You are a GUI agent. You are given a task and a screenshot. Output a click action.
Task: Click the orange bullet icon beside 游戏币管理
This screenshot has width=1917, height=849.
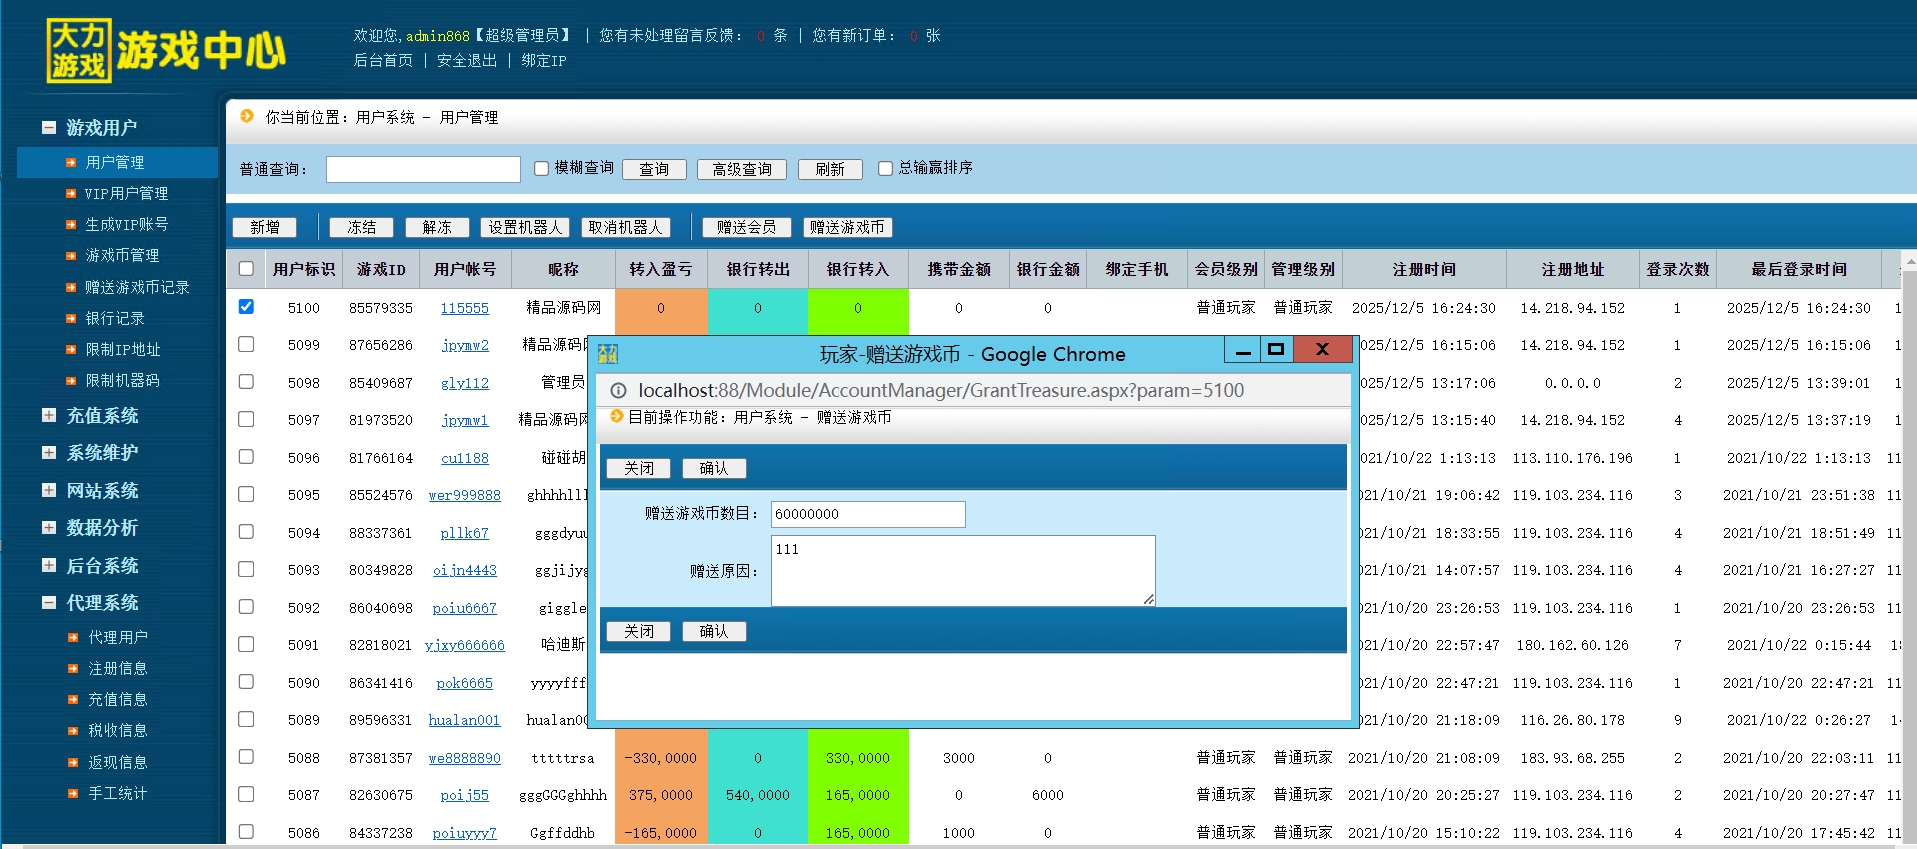(x=71, y=256)
